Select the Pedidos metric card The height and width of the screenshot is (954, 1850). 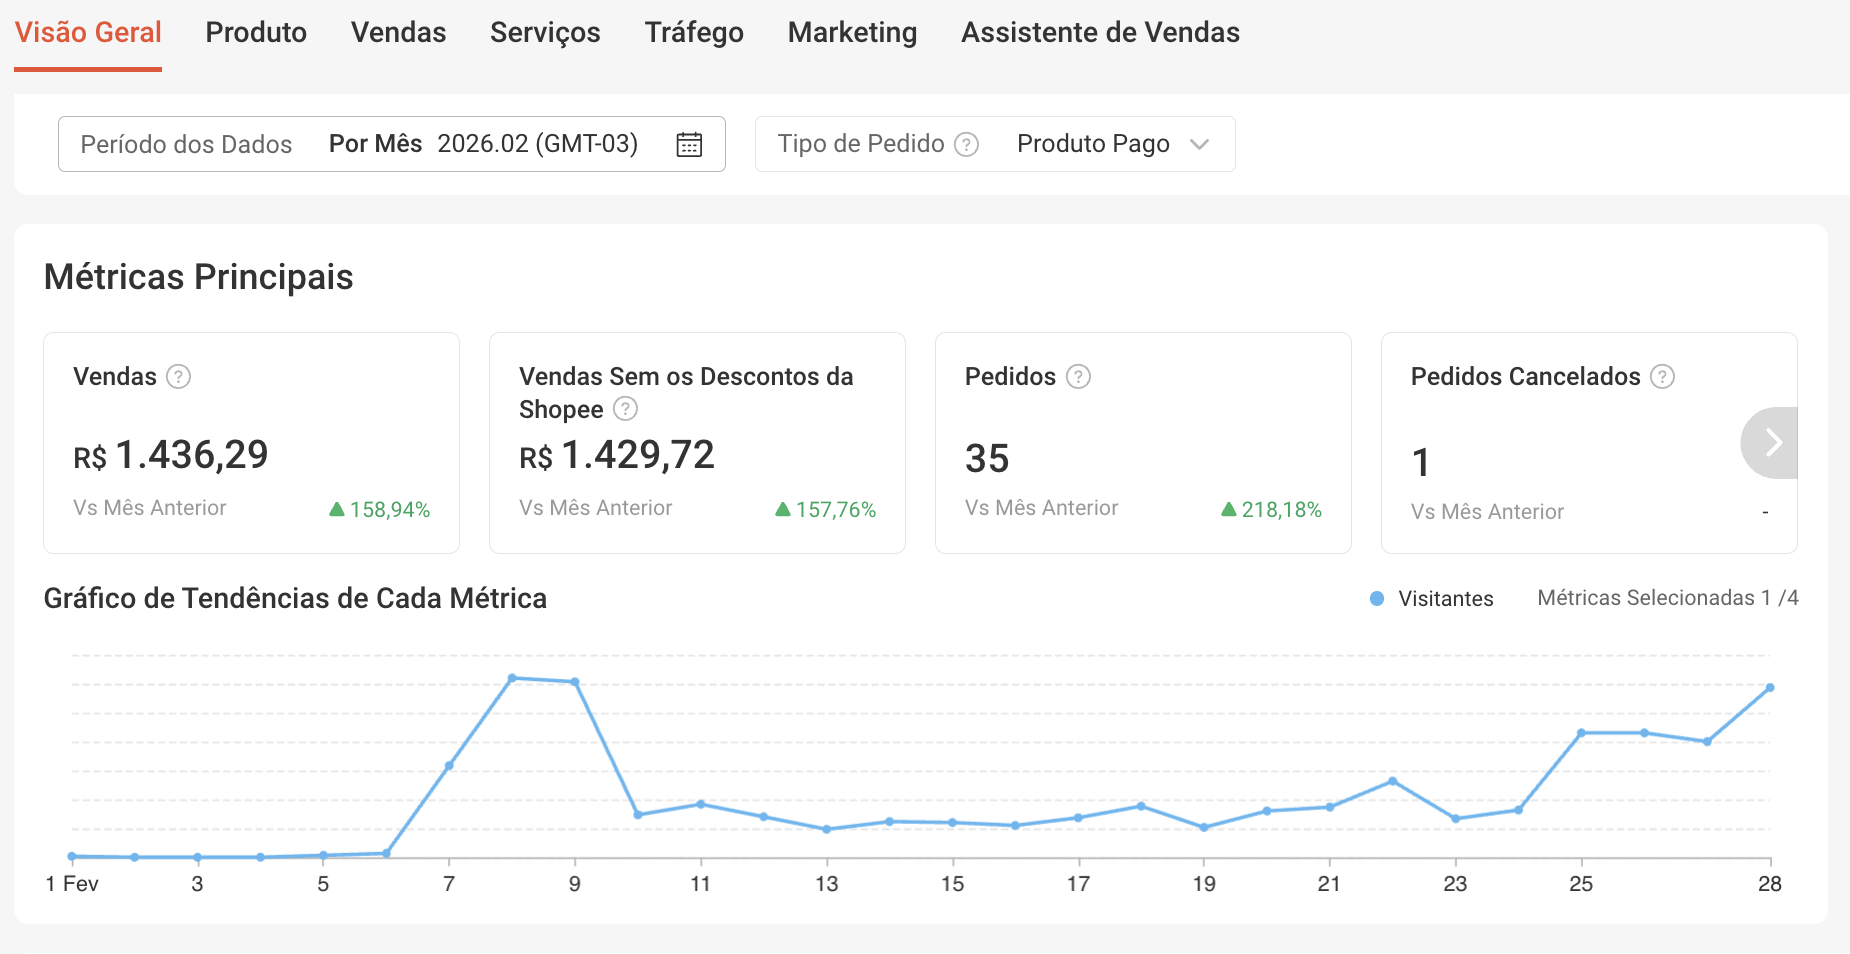click(x=1143, y=443)
